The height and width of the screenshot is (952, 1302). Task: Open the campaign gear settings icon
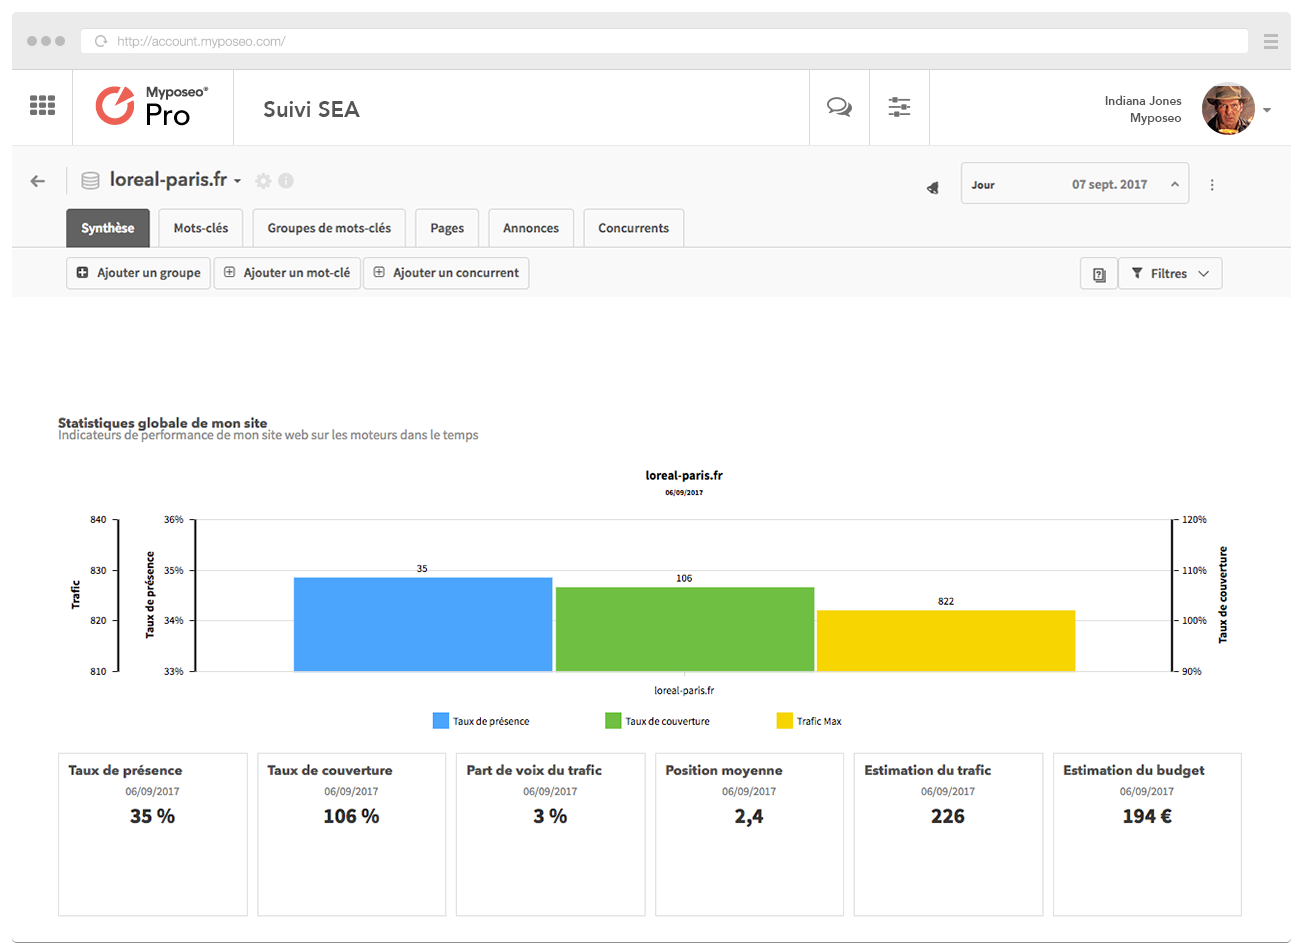pyautogui.click(x=263, y=181)
